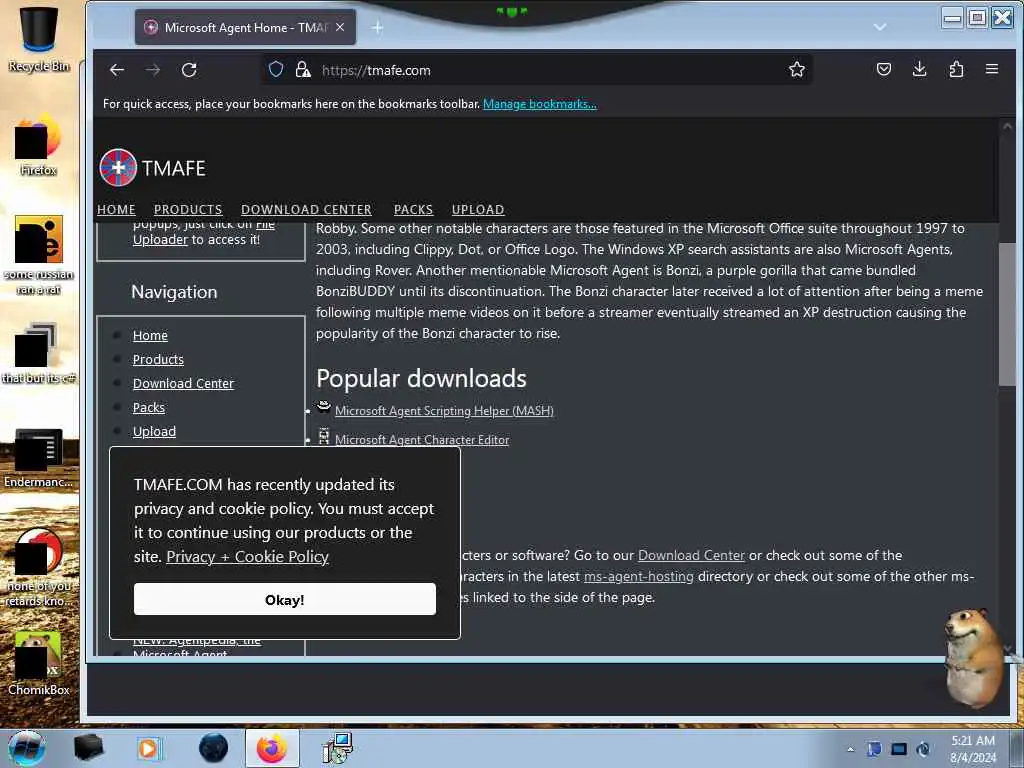Save page to Pocket
Screen dimensions: 1024x768
point(884,69)
